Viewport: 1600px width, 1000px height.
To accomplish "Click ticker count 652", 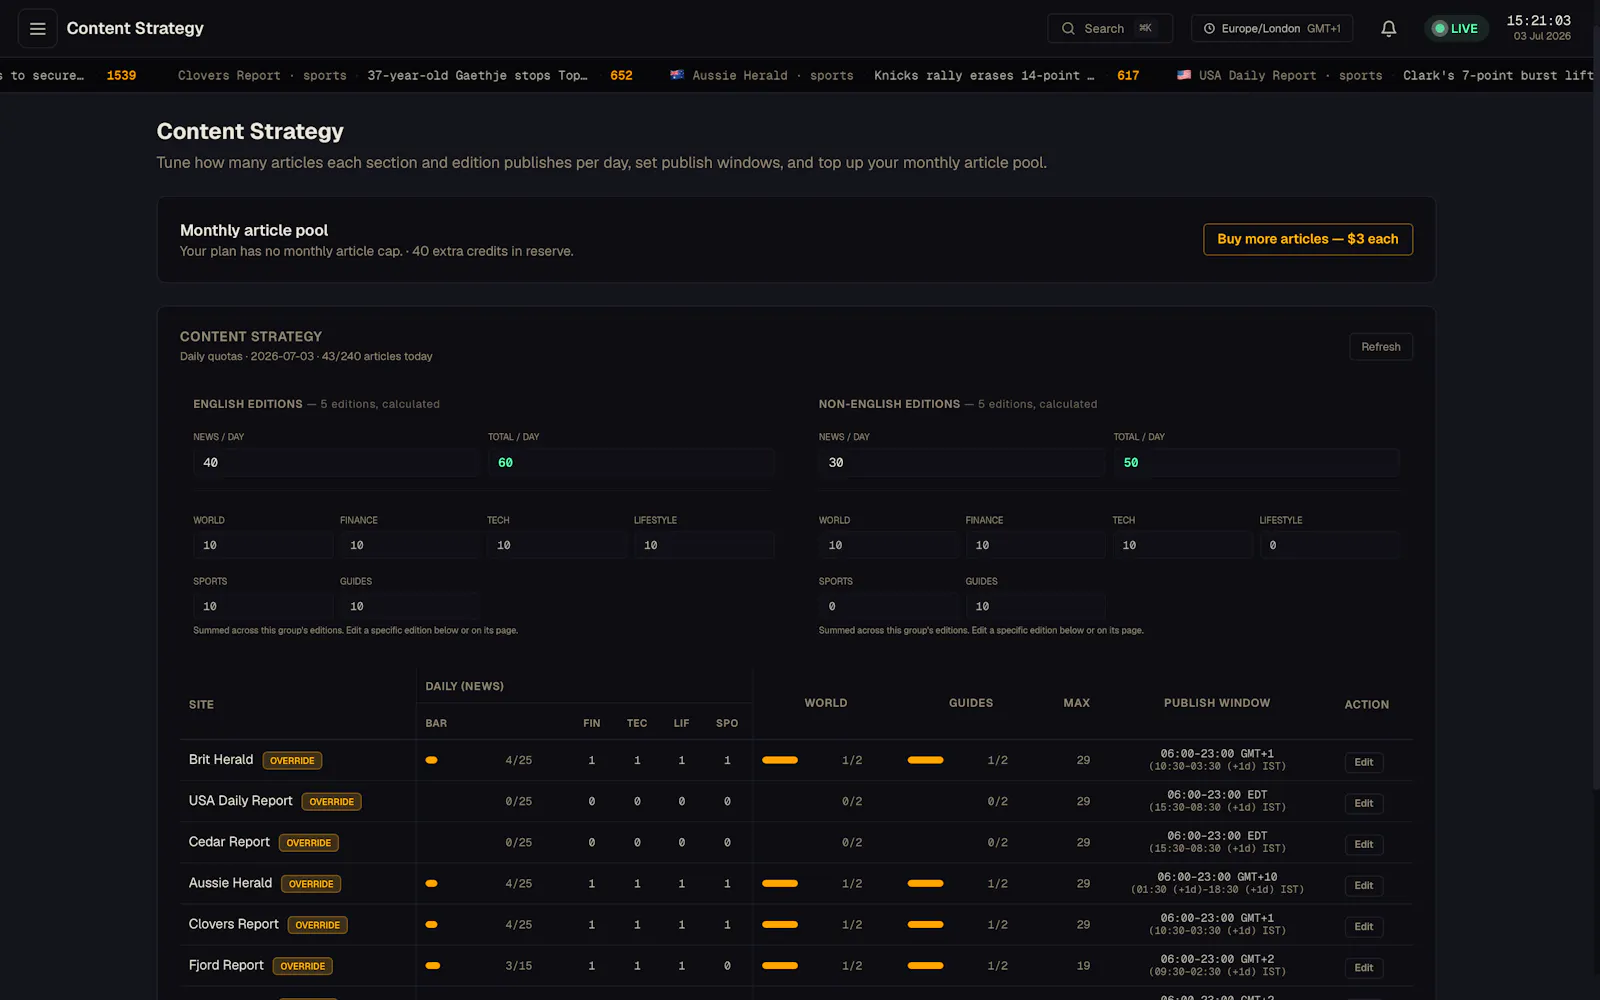I will [x=621, y=75].
